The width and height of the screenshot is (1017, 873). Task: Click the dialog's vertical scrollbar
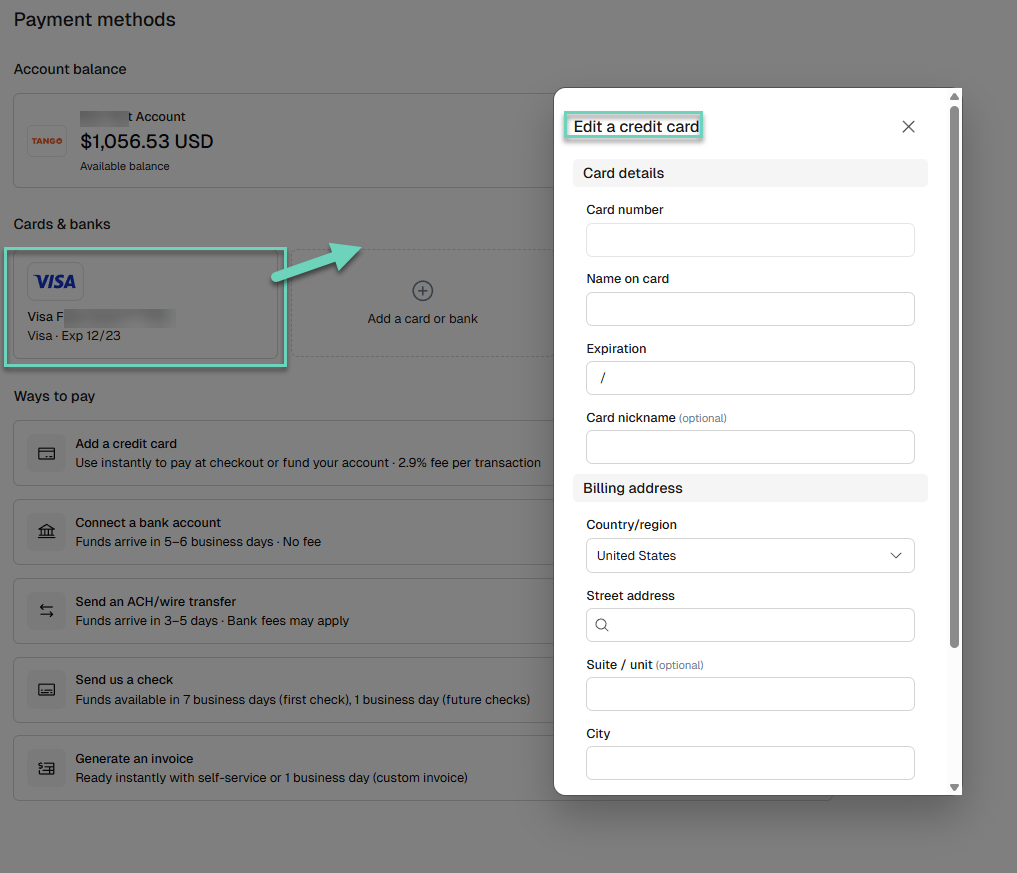pos(954,376)
